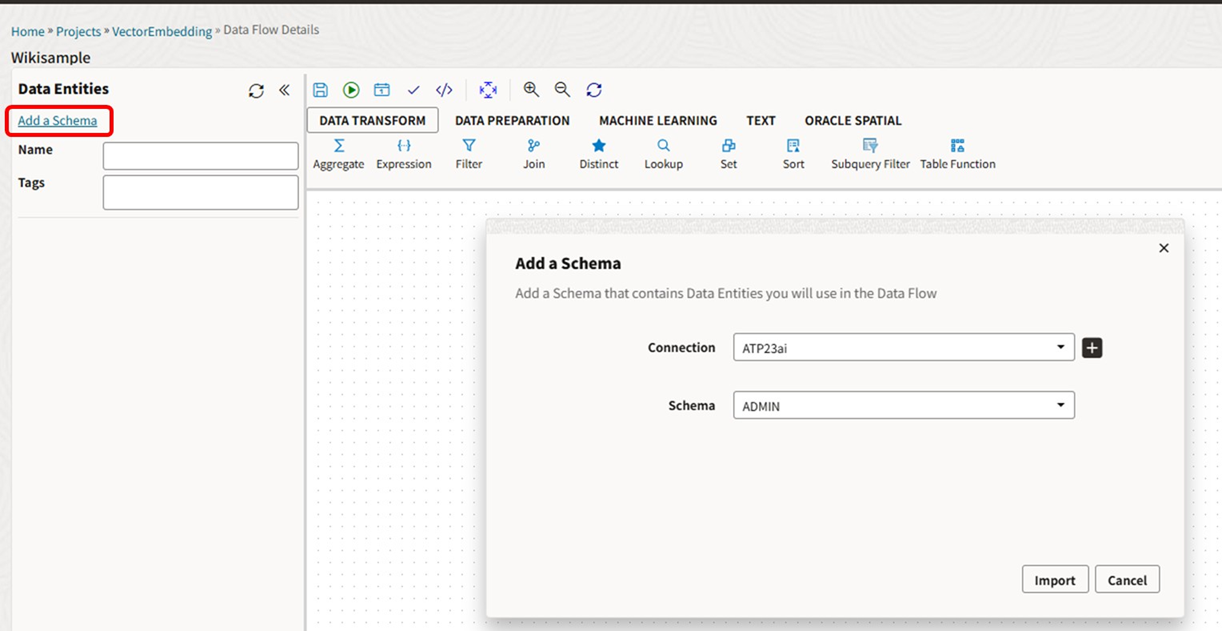Refresh the Data Entities panel
This screenshot has height=631, width=1222.
click(x=256, y=90)
